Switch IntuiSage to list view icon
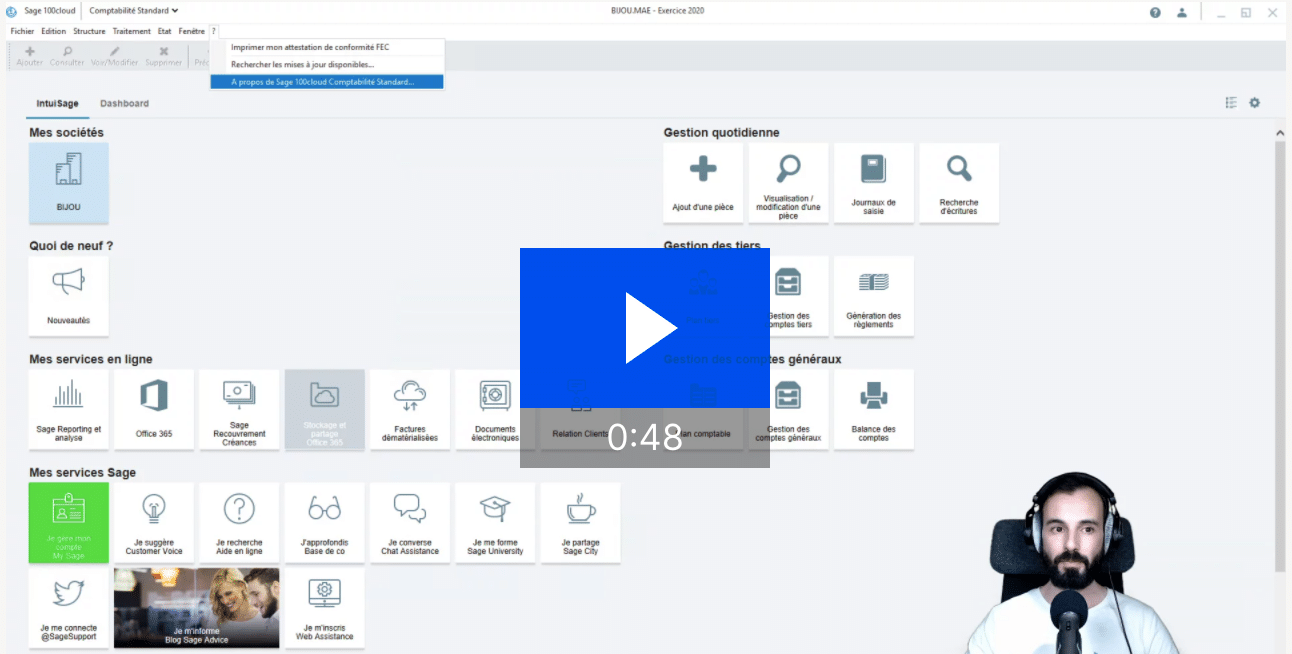1292x654 pixels. pos(1231,103)
